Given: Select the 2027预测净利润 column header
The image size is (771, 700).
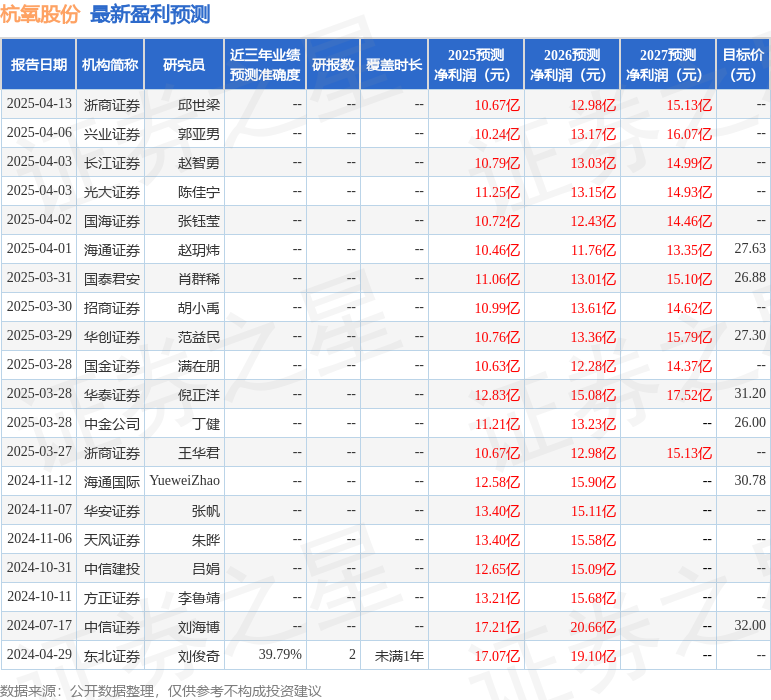Looking at the screenshot, I should pos(668,65).
